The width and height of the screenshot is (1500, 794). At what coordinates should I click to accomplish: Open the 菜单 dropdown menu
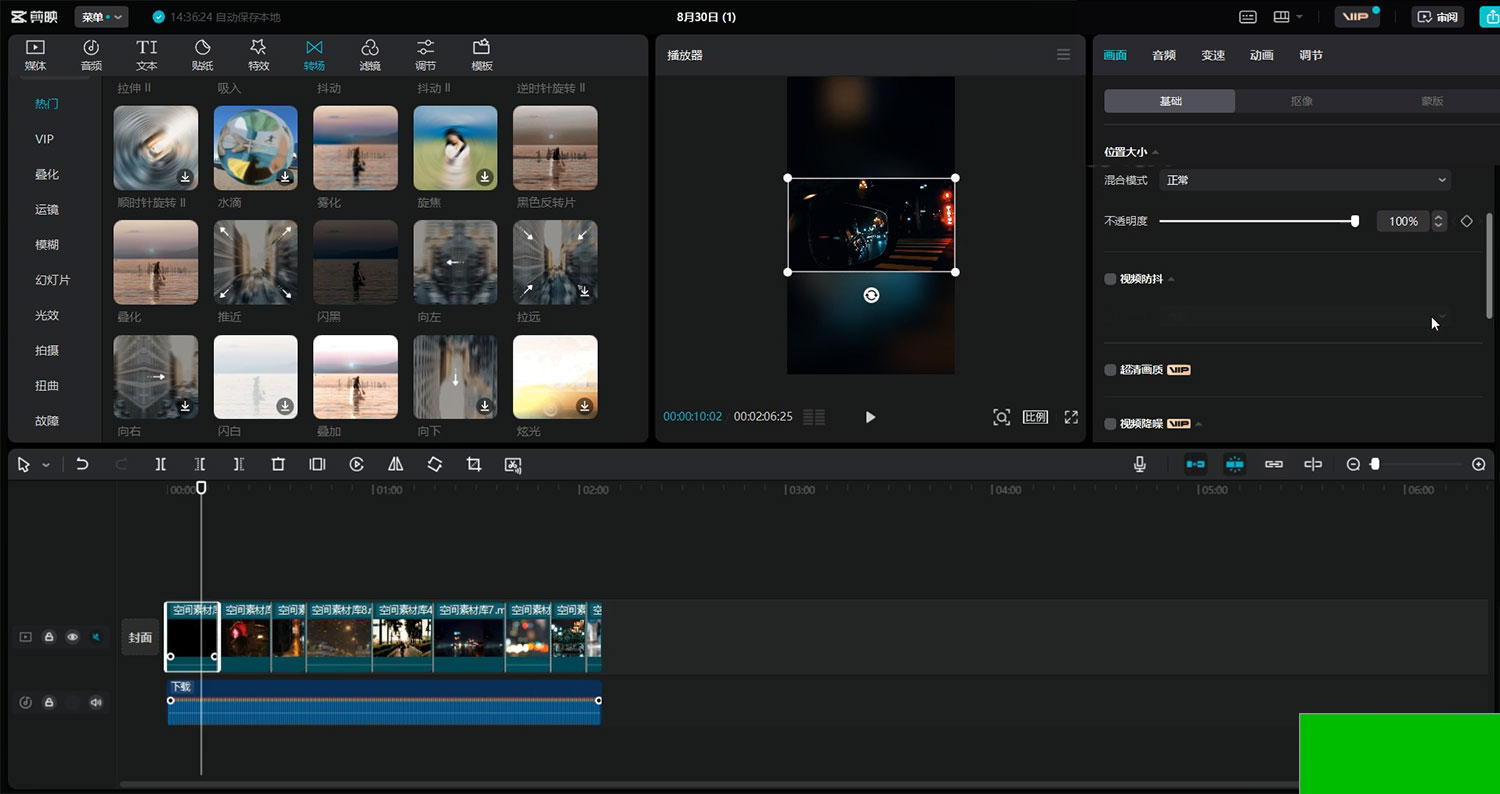point(102,17)
